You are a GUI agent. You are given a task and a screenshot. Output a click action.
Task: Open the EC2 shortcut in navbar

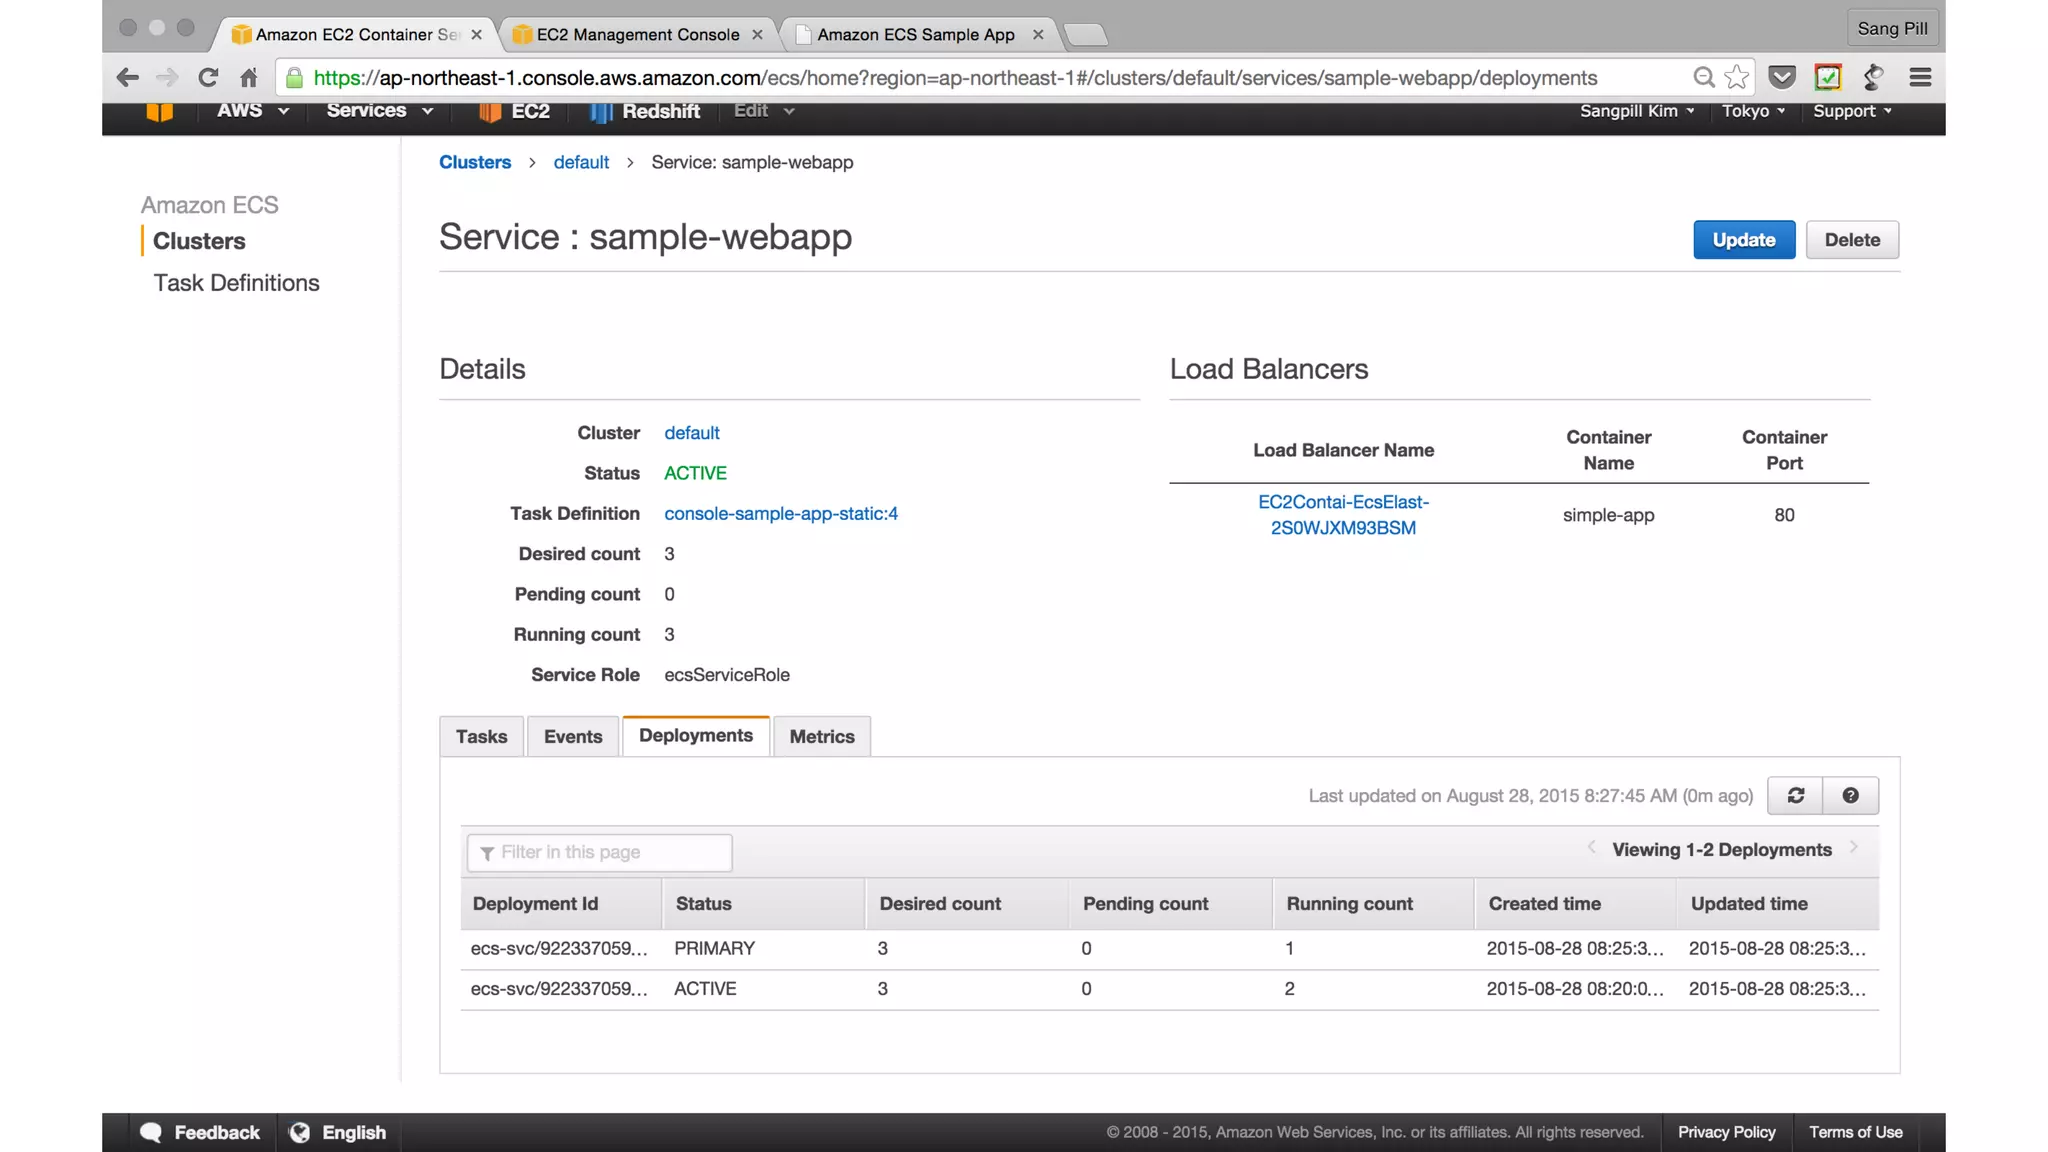click(515, 111)
